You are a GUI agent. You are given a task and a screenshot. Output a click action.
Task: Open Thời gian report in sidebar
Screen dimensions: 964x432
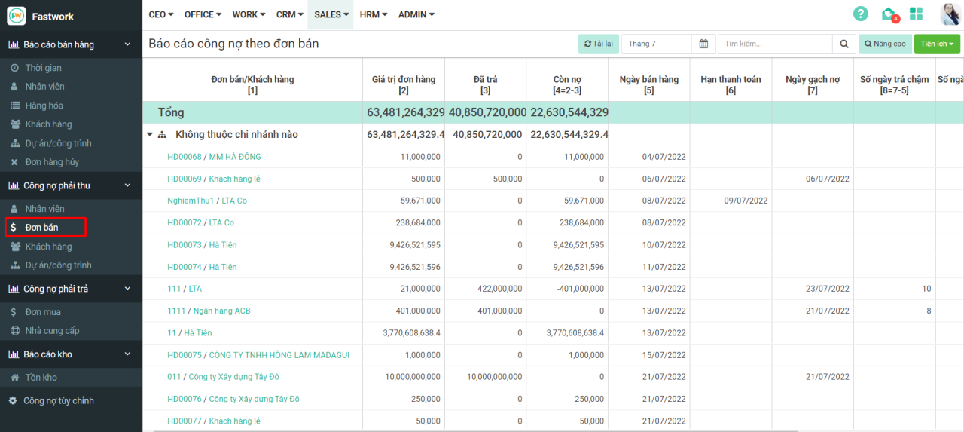45,68
